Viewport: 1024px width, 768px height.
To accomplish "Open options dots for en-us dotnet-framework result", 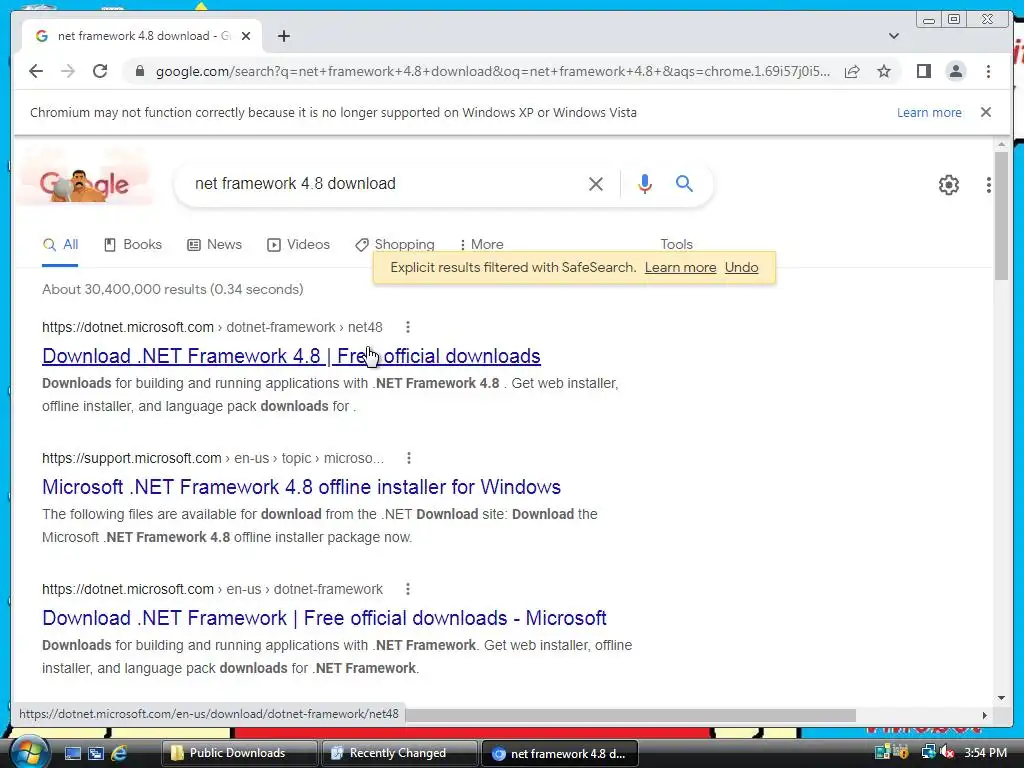I will tap(408, 589).
